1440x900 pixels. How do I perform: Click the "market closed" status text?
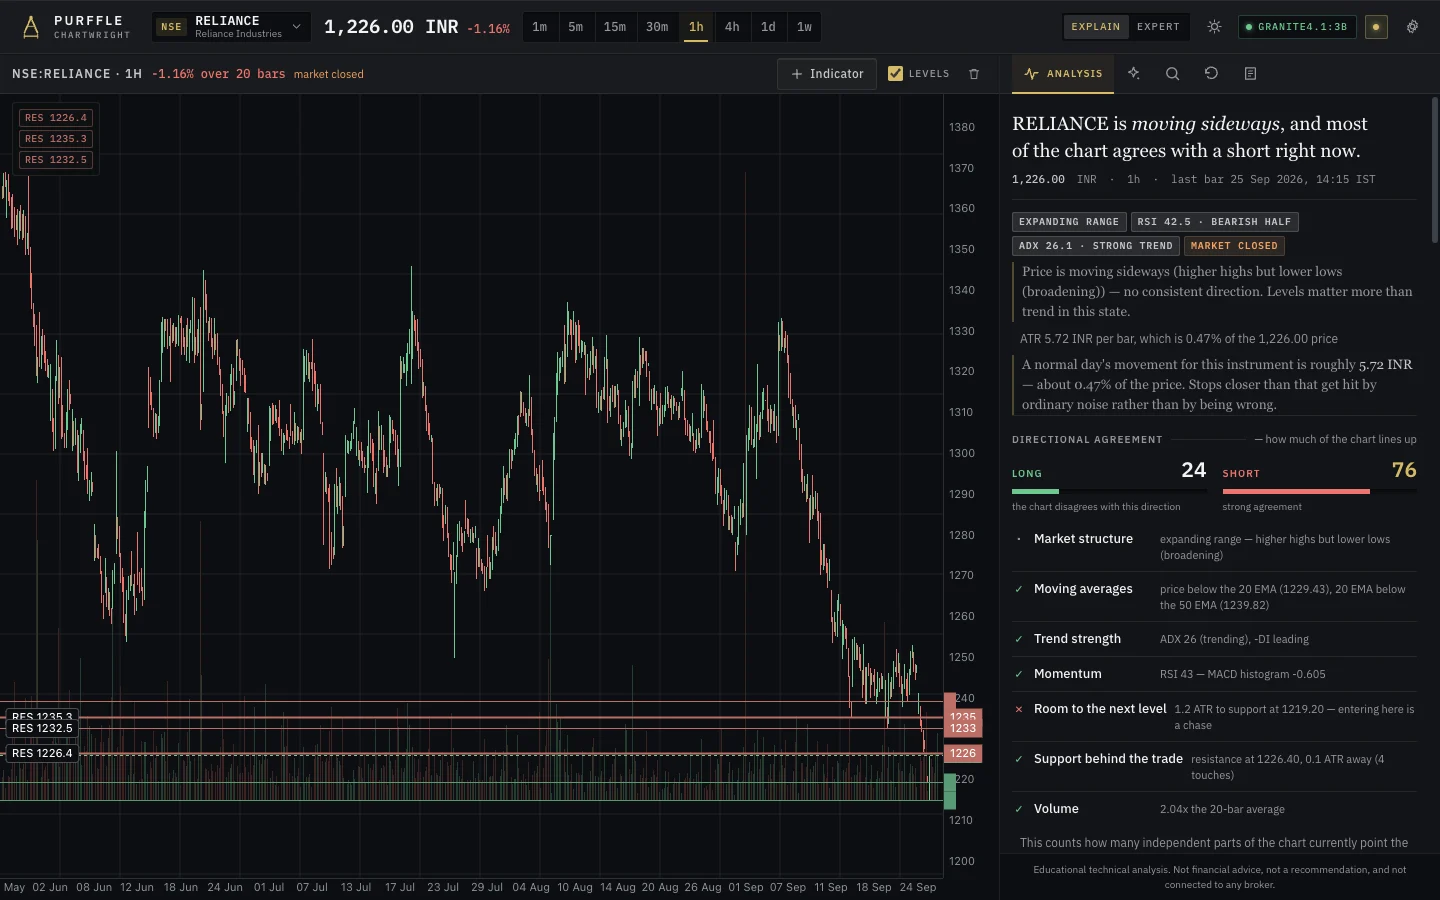[x=329, y=74]
